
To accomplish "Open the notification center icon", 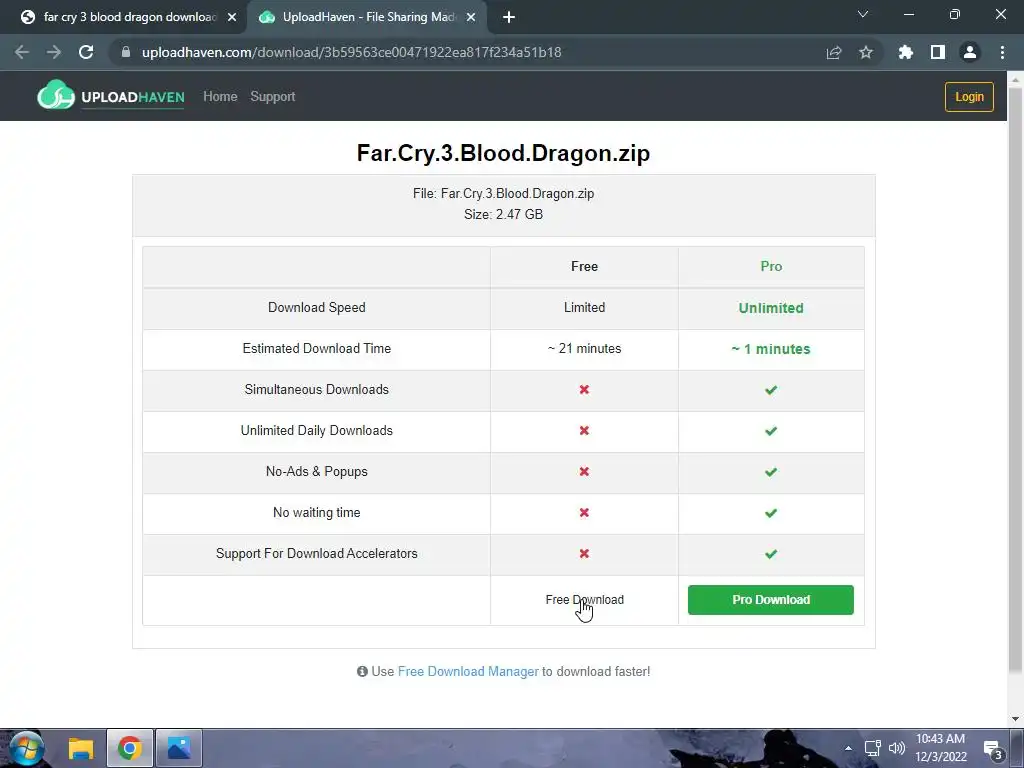I will (x=993, y=750).
